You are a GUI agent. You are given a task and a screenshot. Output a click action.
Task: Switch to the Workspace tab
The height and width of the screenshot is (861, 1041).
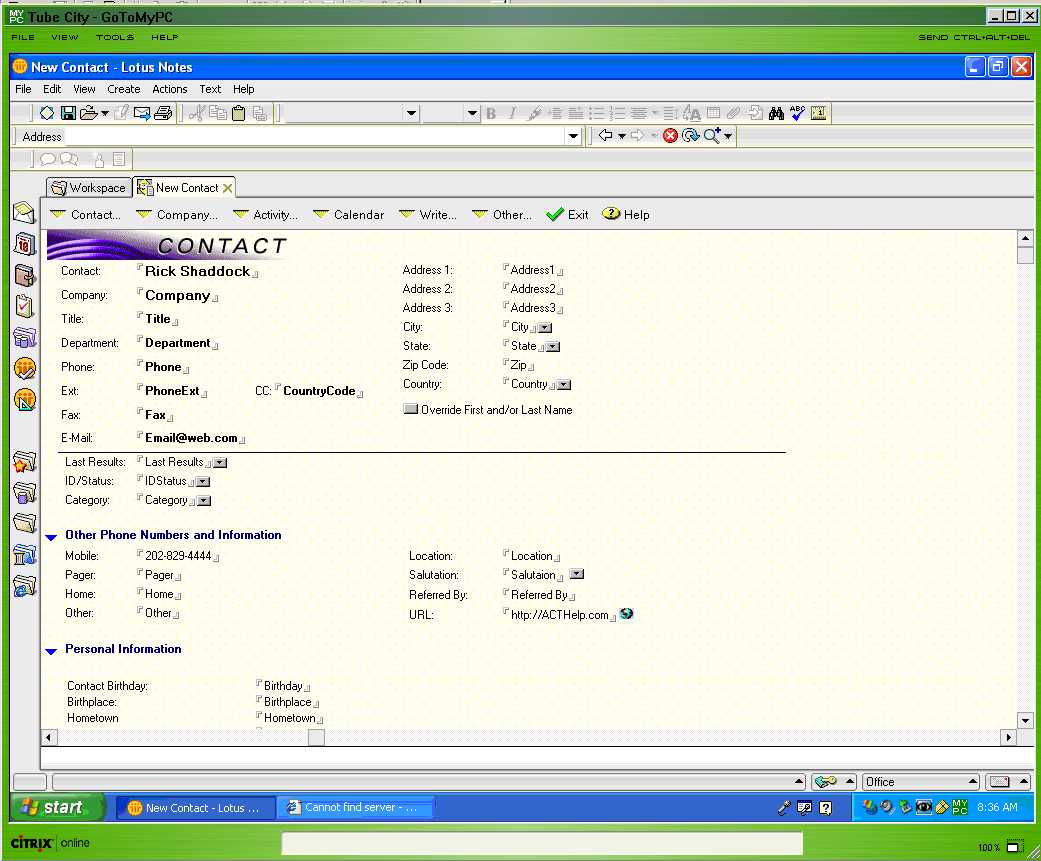[x=88, y=188]
